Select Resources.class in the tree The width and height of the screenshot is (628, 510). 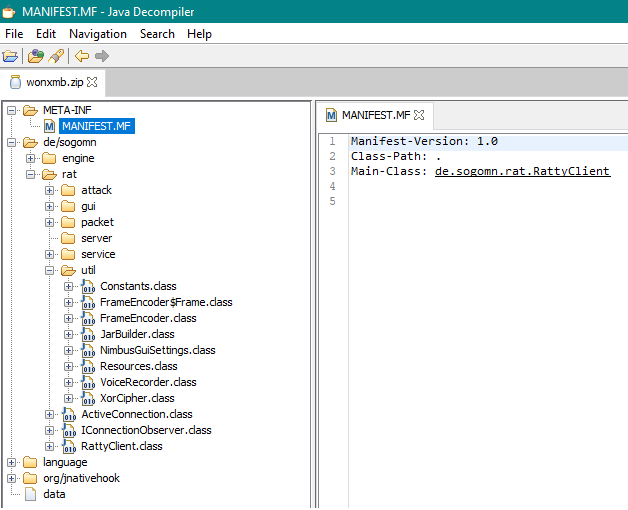tap(139, 367)
